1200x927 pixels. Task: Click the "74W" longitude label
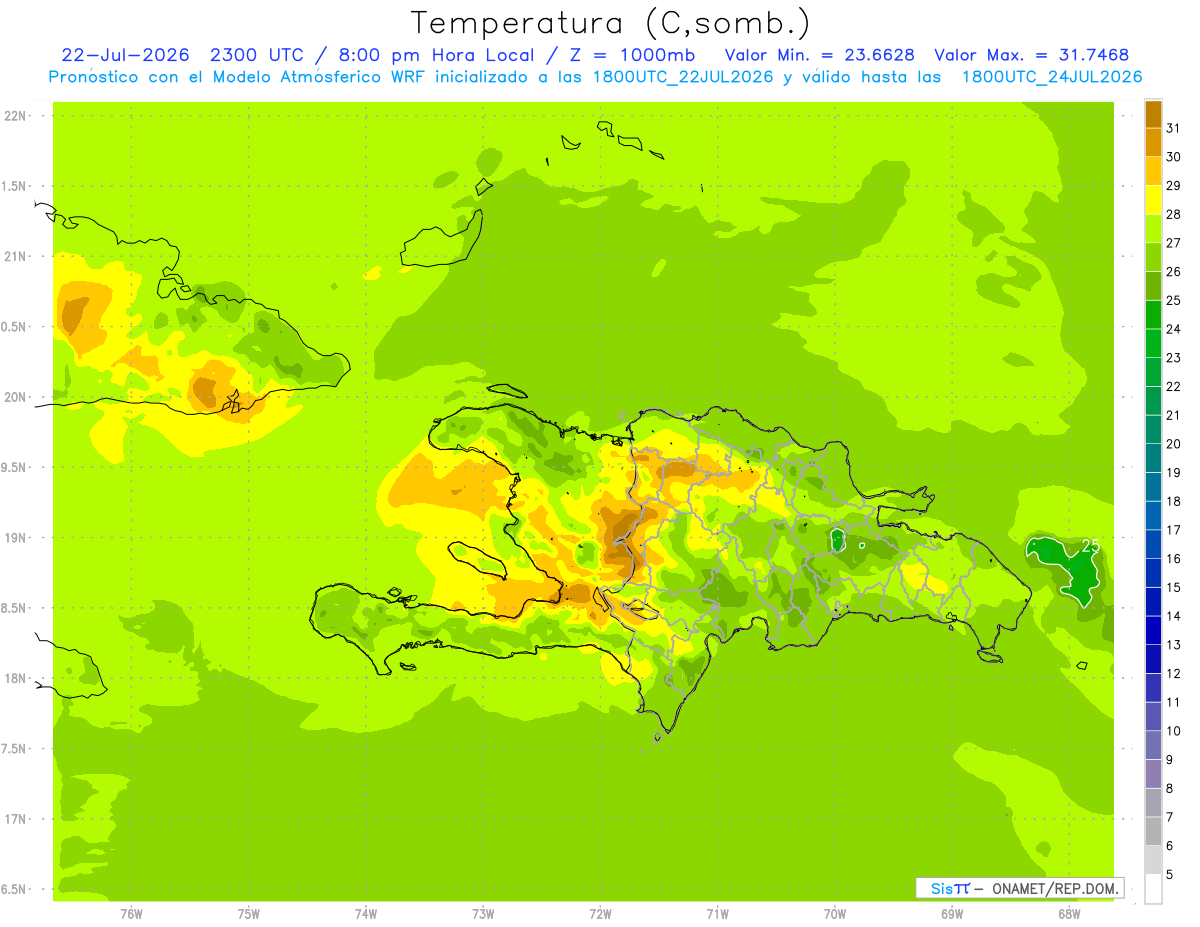pos(366,914)
